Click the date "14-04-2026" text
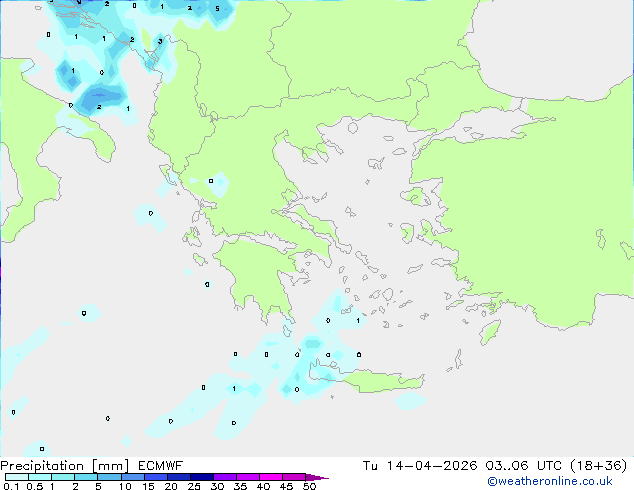Screen dimensions: 634x490 pos(432,466)
